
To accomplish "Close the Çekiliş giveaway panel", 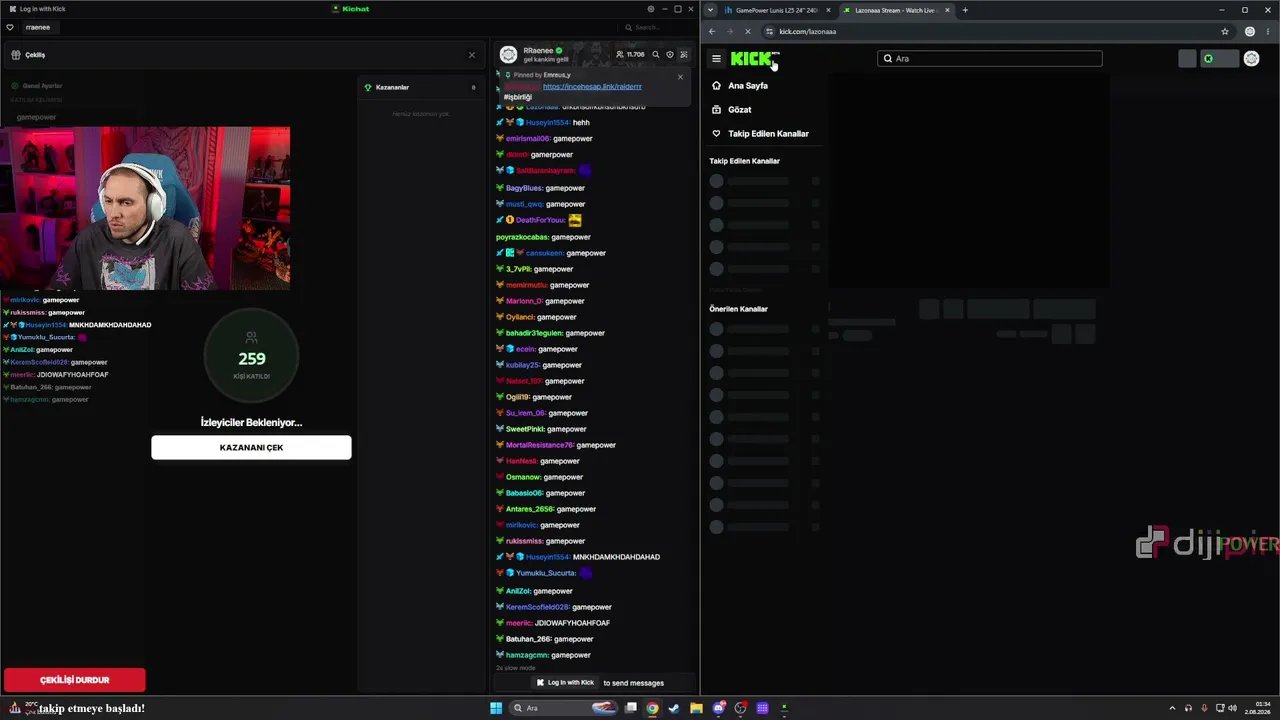I will coord(472,55).
